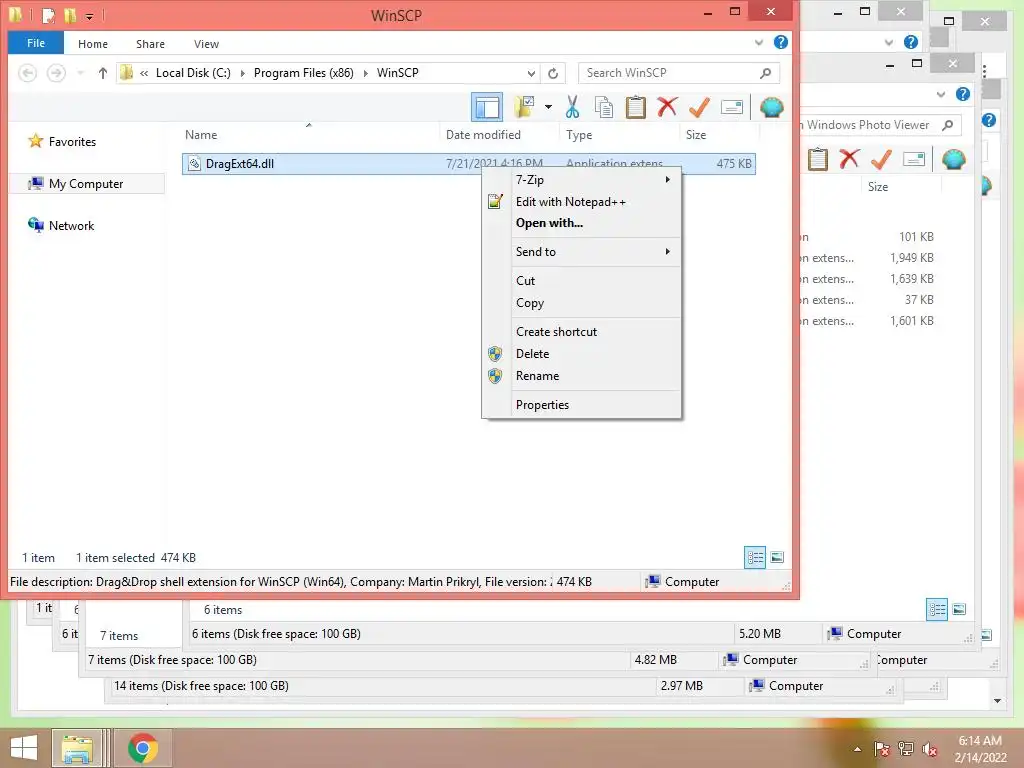Screen dimensions: 1024x768
Task: Click the clipboard Paste icon in WinSCP window
Action: (635, 107)
